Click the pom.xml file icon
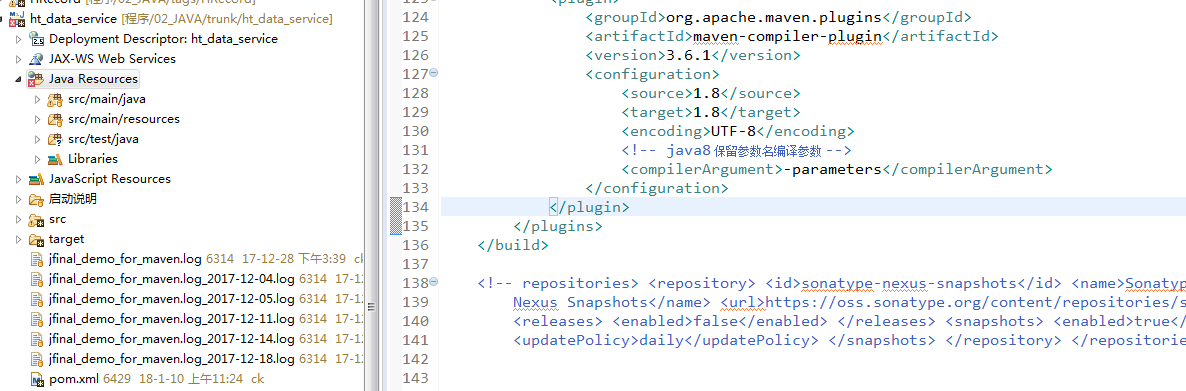The image size is (1186, 391). [36, 379]
